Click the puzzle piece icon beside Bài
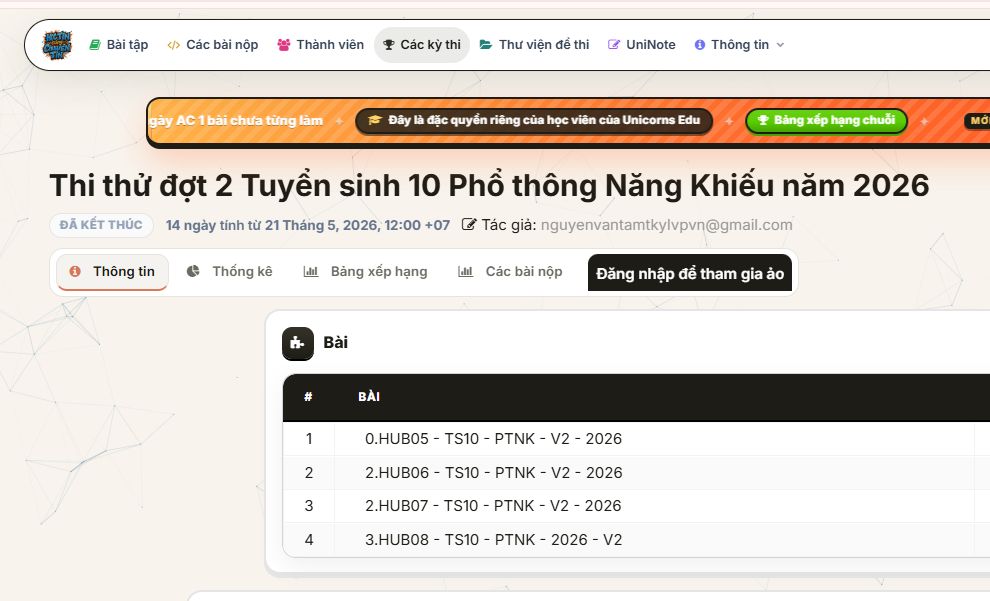Screen dimensions: 990x601 pyautogui.click(x=298, y=343)
